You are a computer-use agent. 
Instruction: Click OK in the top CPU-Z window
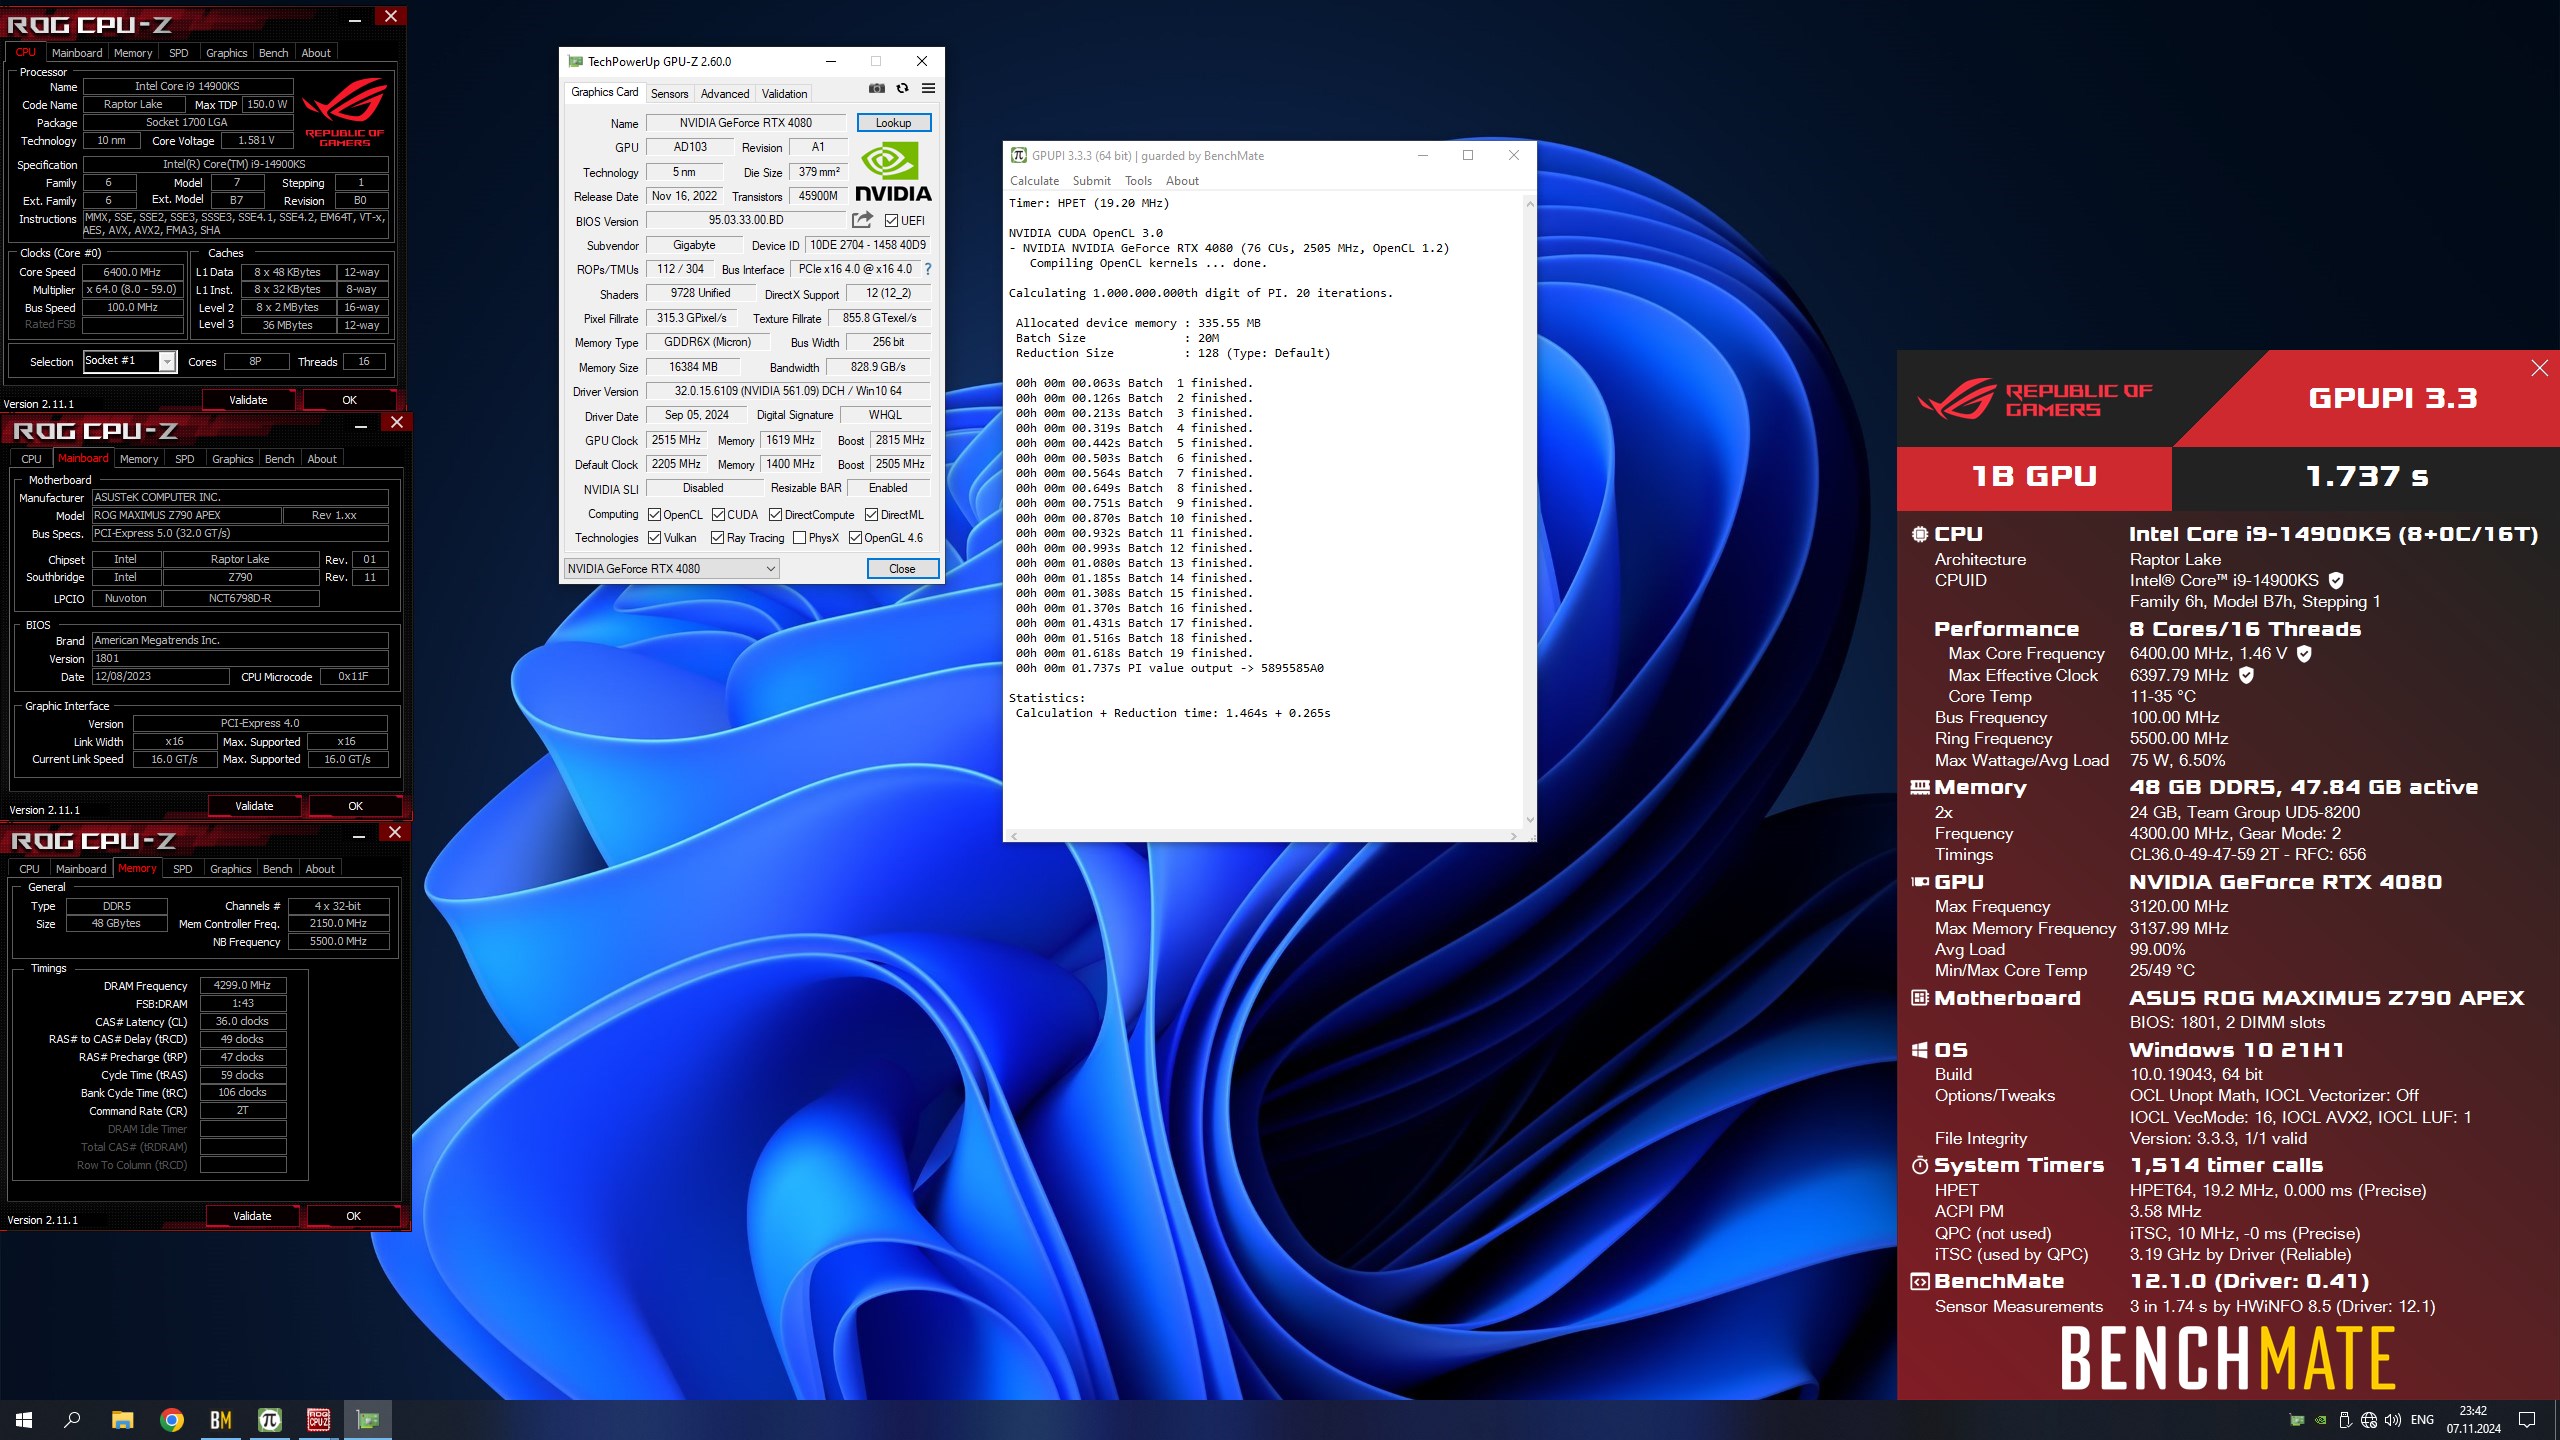point(349,400)
